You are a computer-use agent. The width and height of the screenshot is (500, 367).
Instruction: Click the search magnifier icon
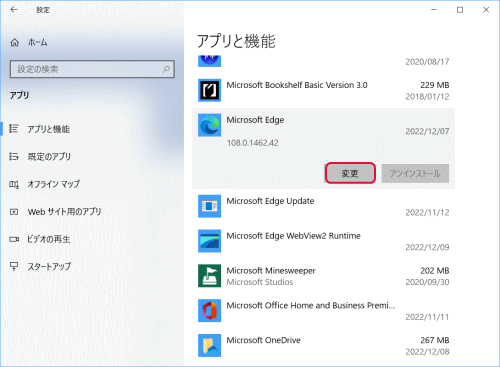166,69
